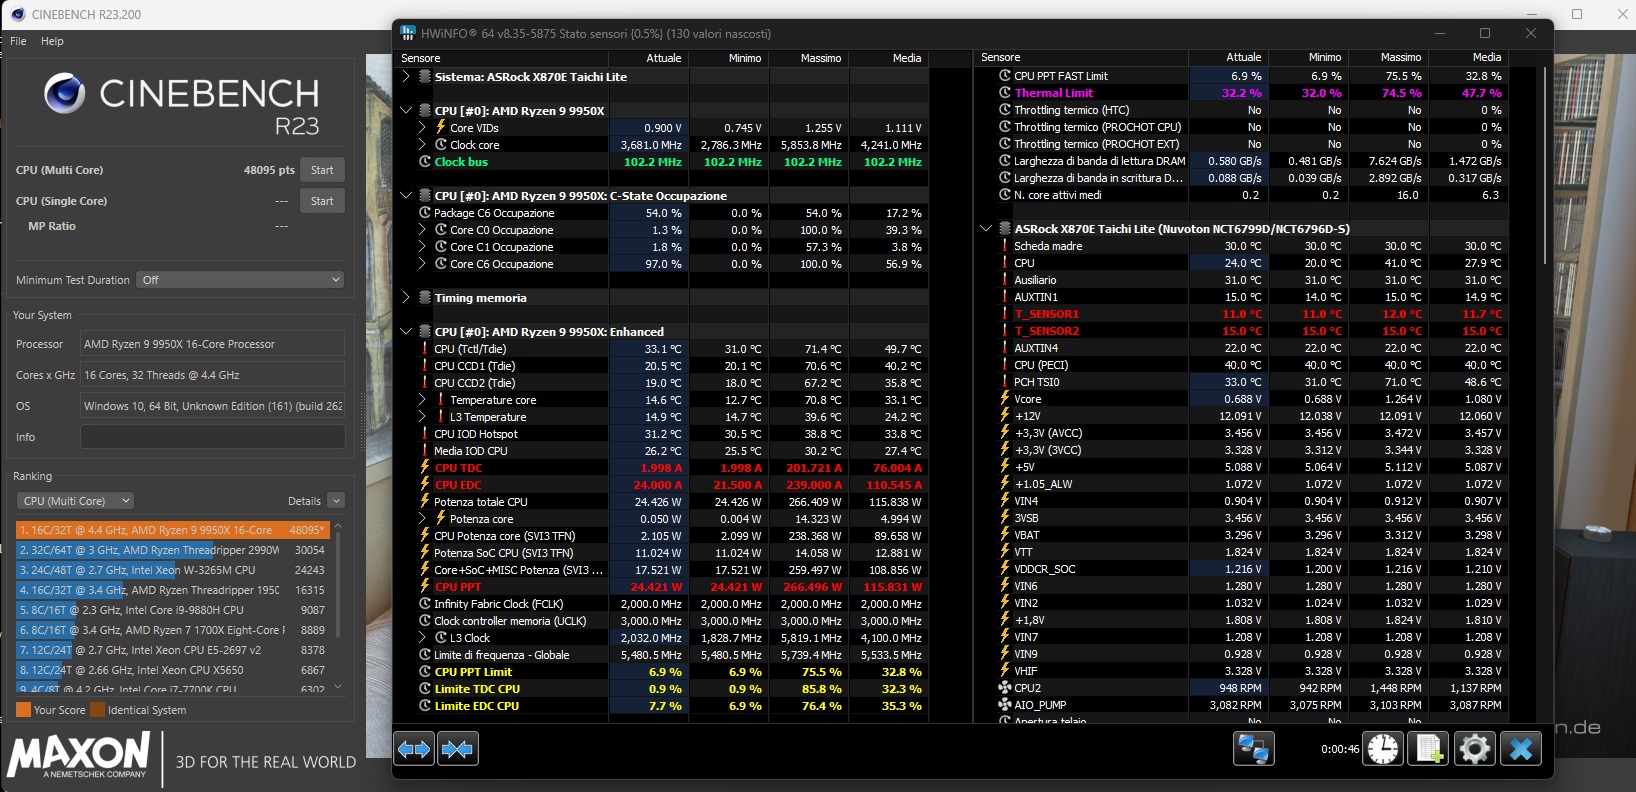Click the Scheda madre temperature row label
Viewport: 1636px width, 792px height.
(x=1048, y=246)
